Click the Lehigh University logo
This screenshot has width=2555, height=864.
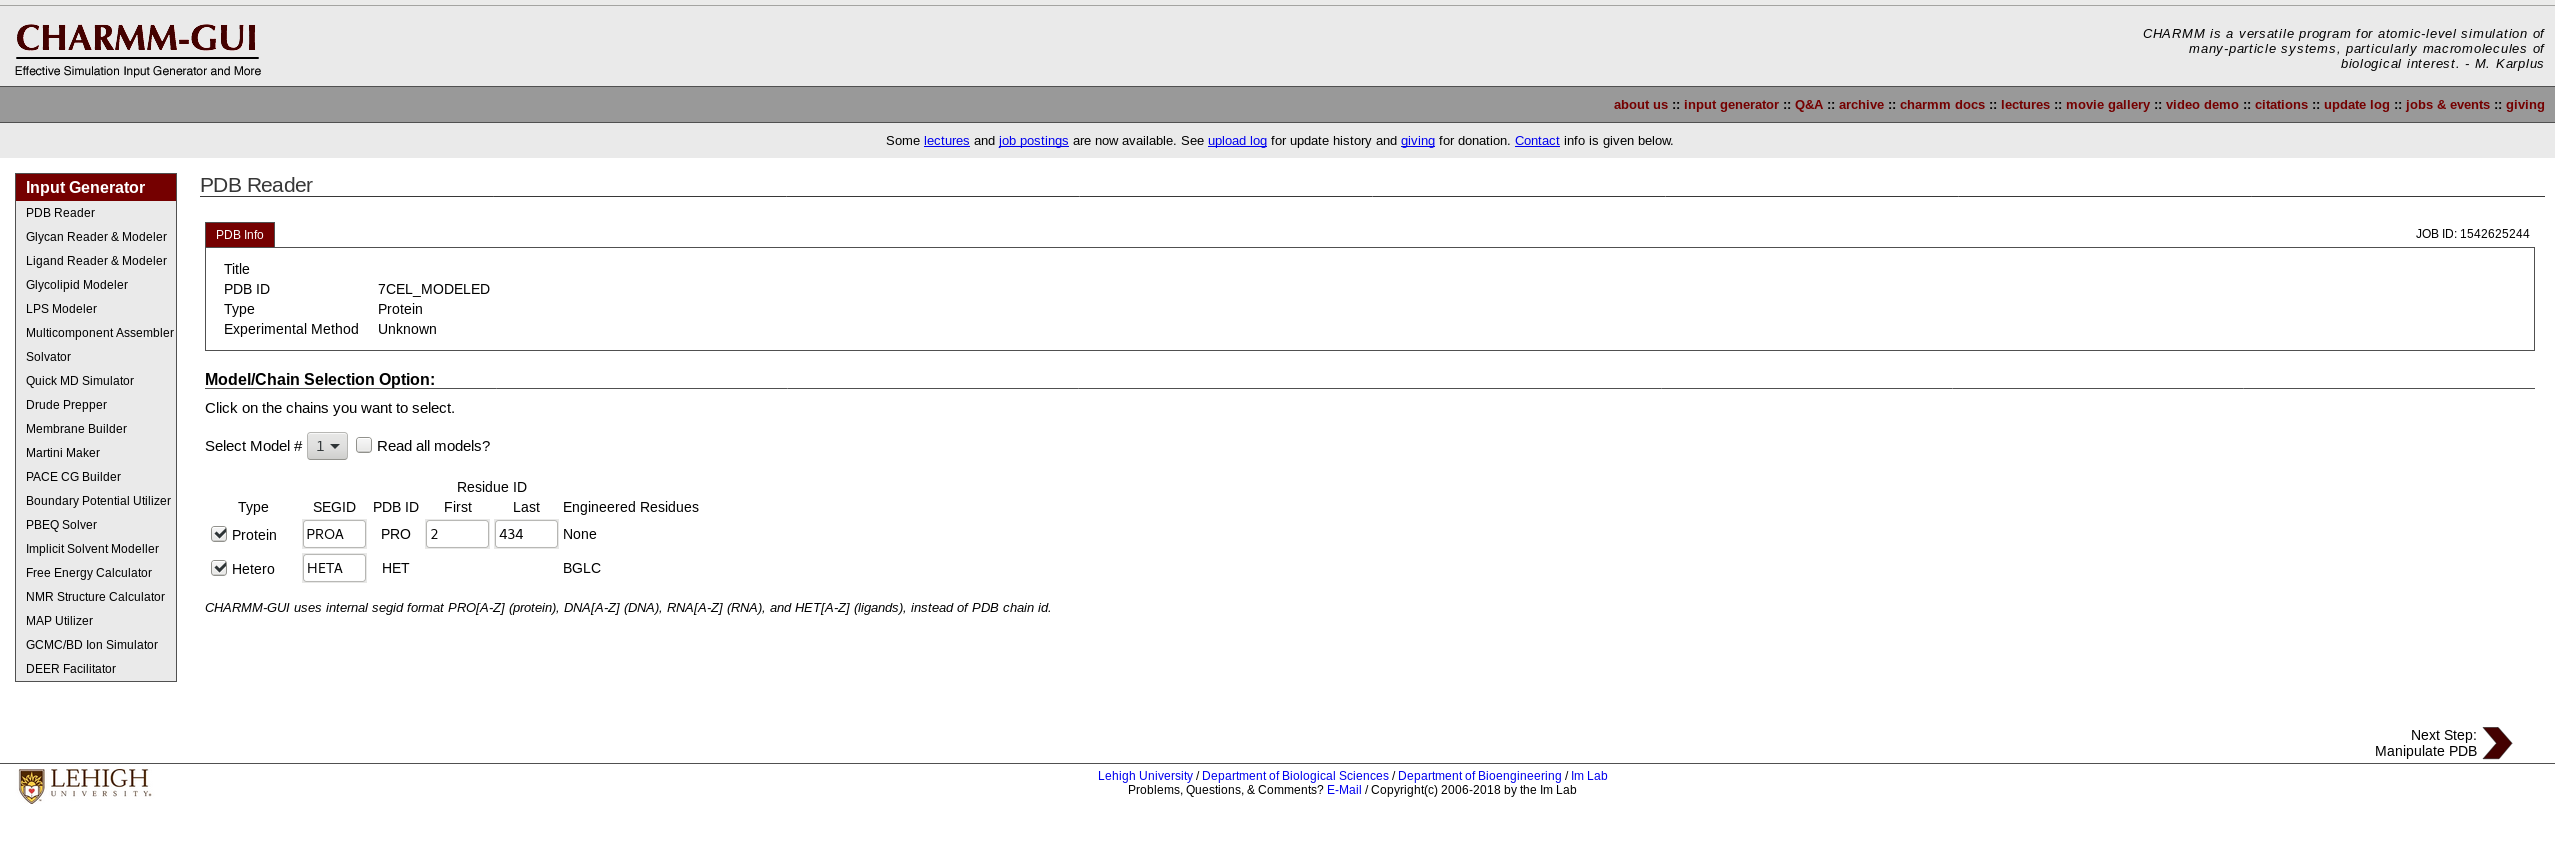[x=85, y=785]
